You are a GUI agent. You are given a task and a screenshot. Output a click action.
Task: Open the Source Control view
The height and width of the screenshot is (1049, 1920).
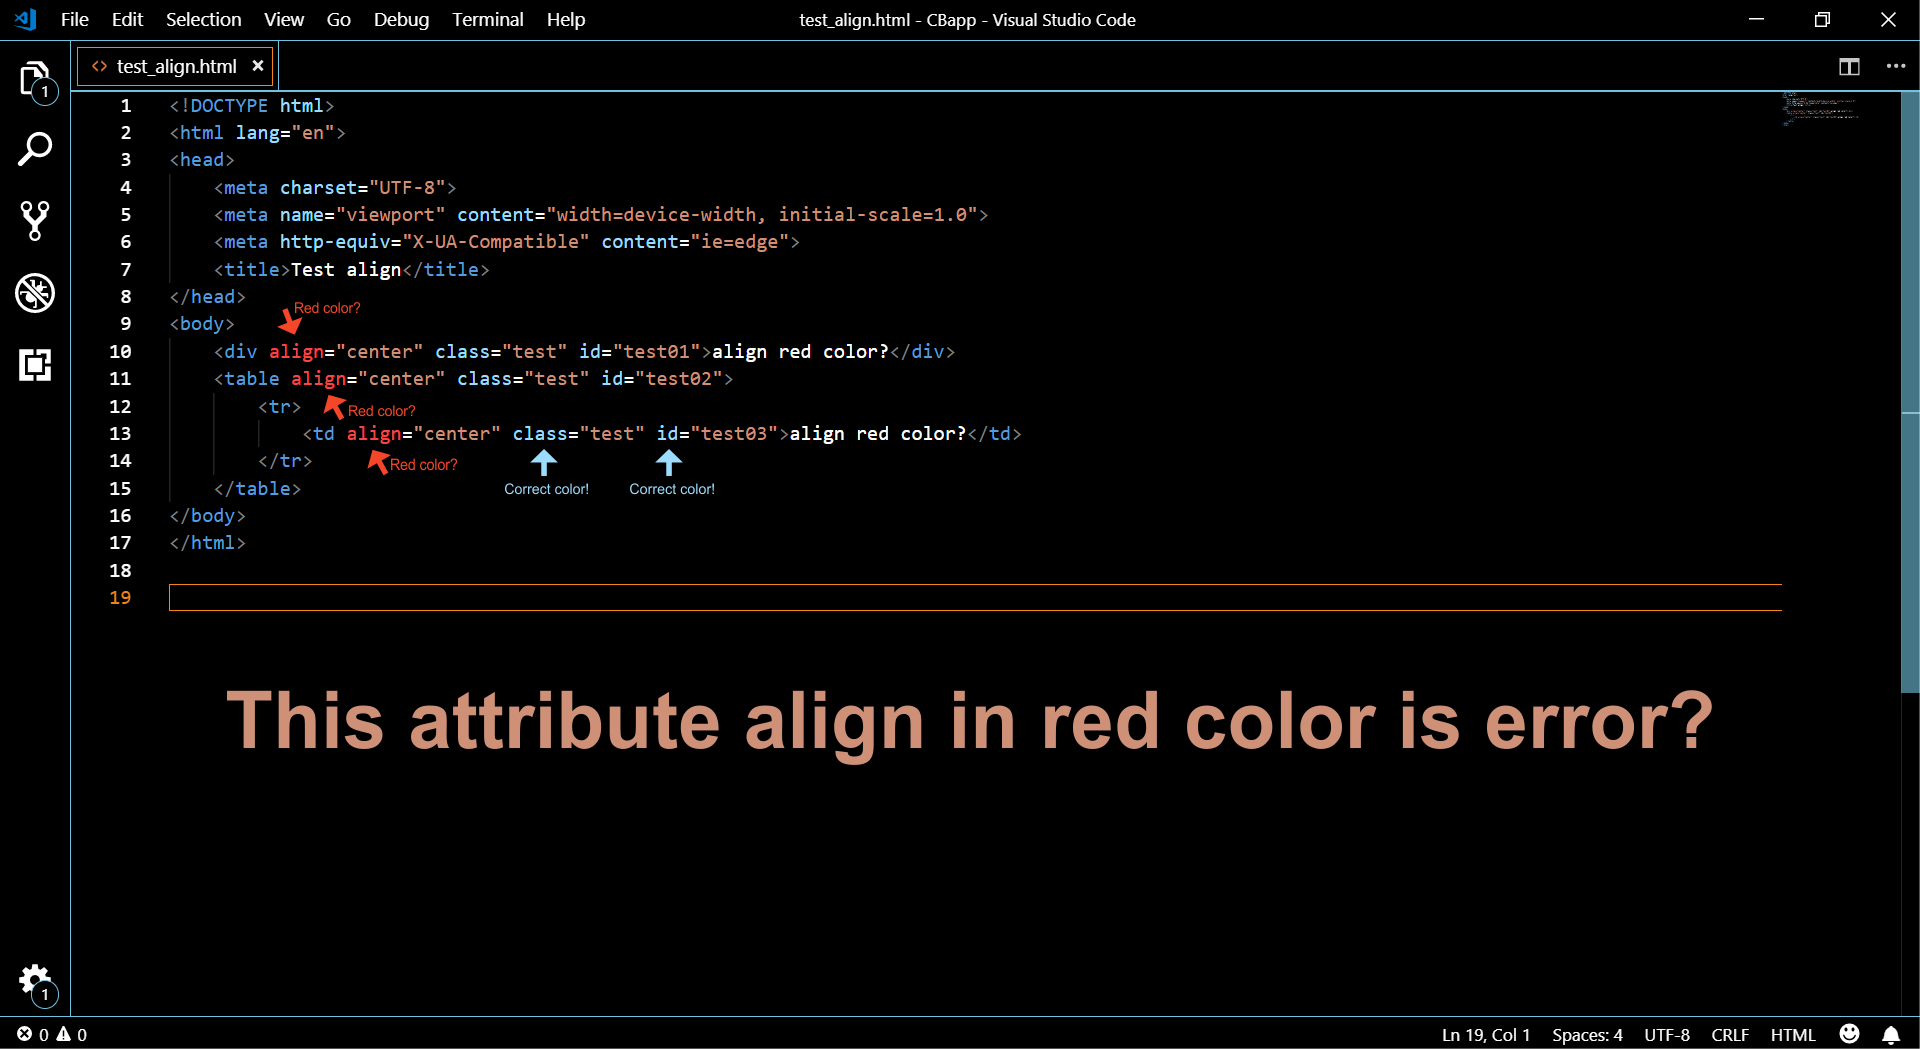point(35,220)
